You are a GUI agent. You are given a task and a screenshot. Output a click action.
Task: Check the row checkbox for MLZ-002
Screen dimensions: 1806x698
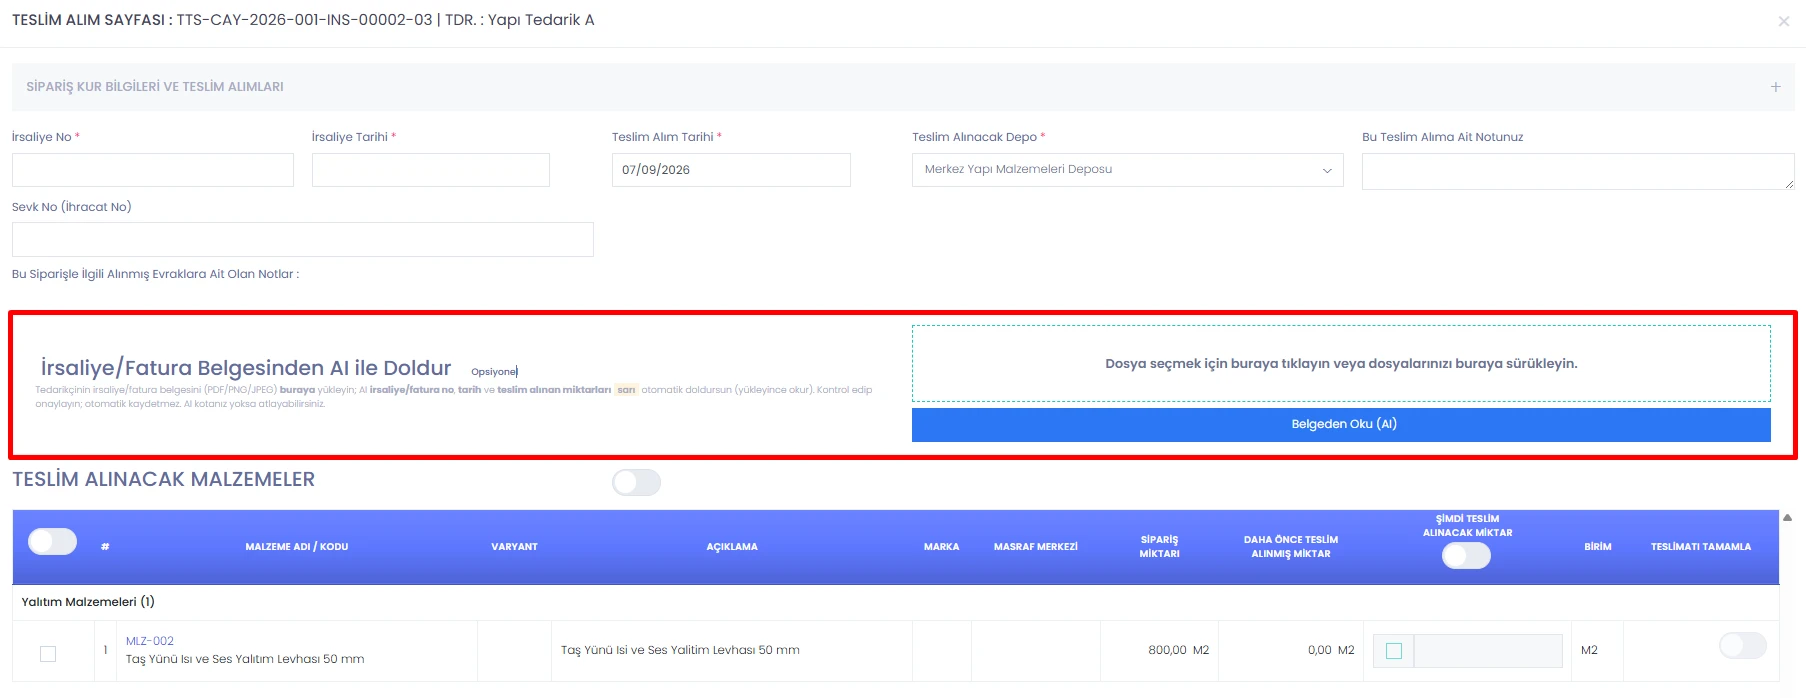48,654
